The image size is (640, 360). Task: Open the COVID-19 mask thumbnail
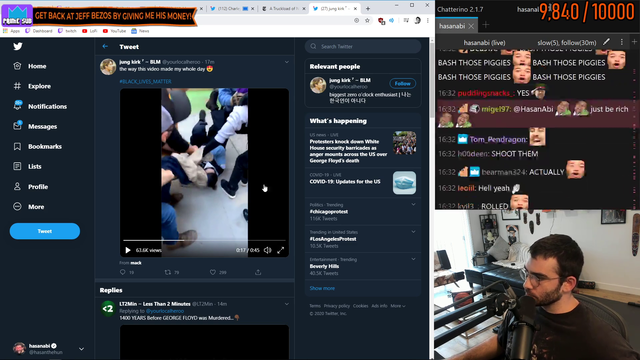(x=404, y=182)
